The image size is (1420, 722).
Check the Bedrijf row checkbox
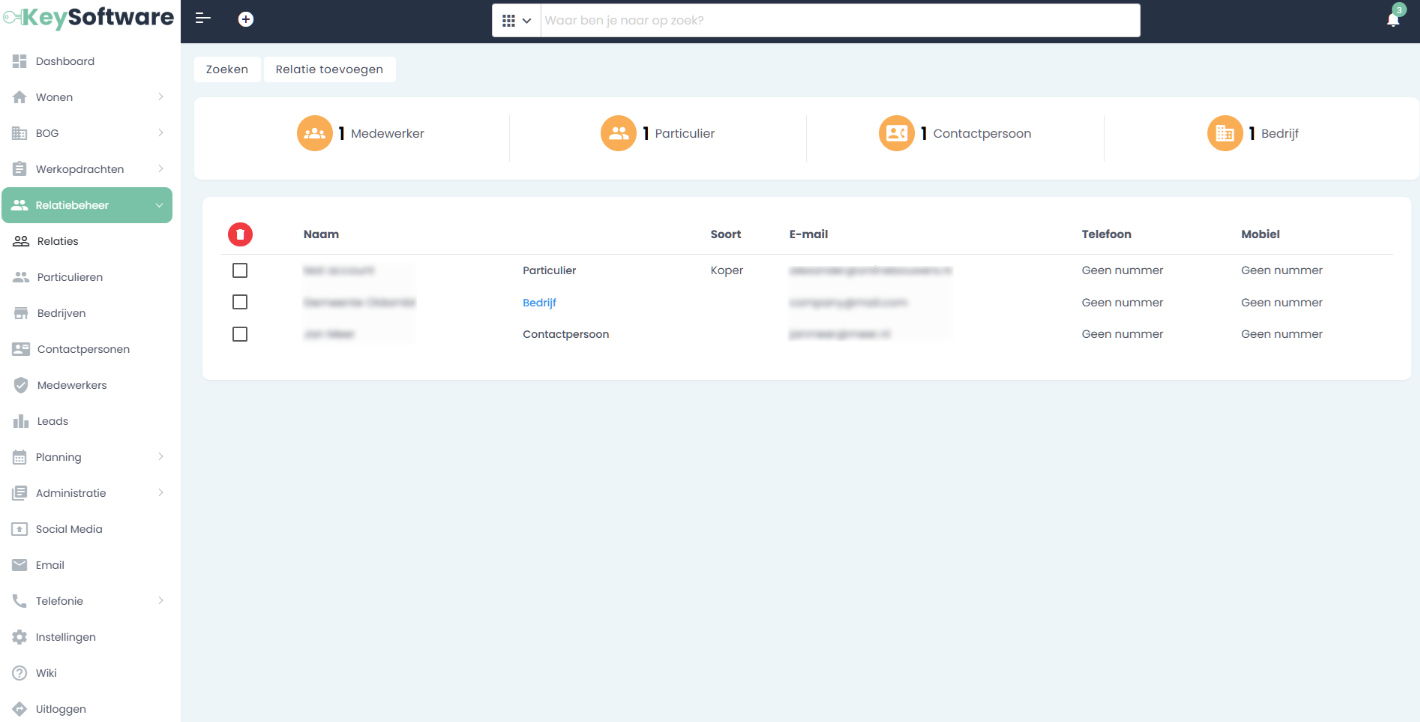point(240,302)
